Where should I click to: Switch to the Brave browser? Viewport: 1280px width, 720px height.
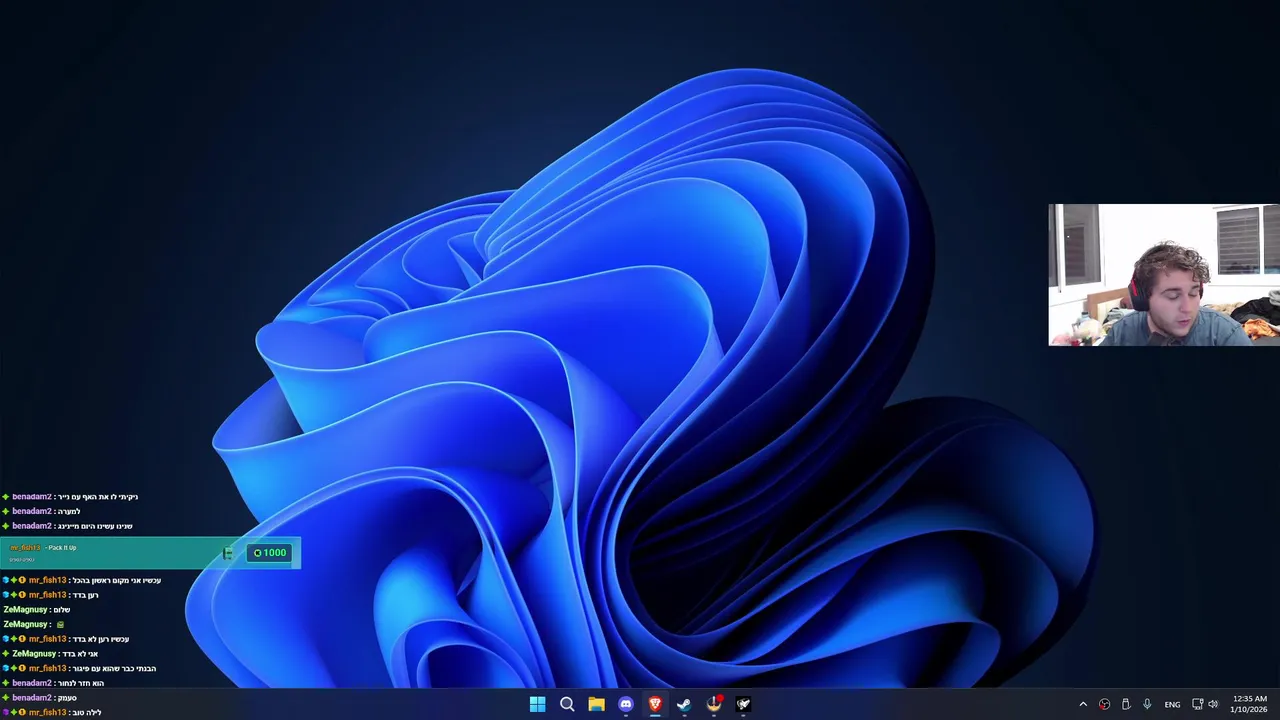[x=655, y=704]
